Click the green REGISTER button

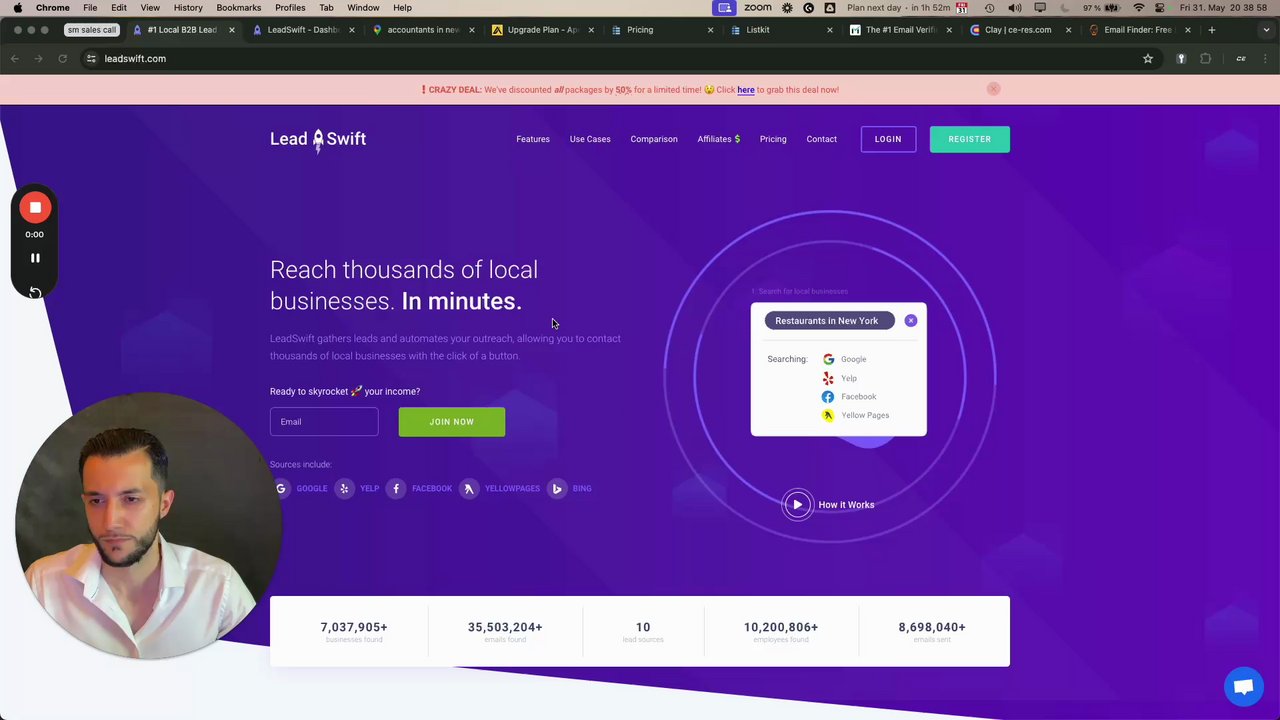pos(970,139)
